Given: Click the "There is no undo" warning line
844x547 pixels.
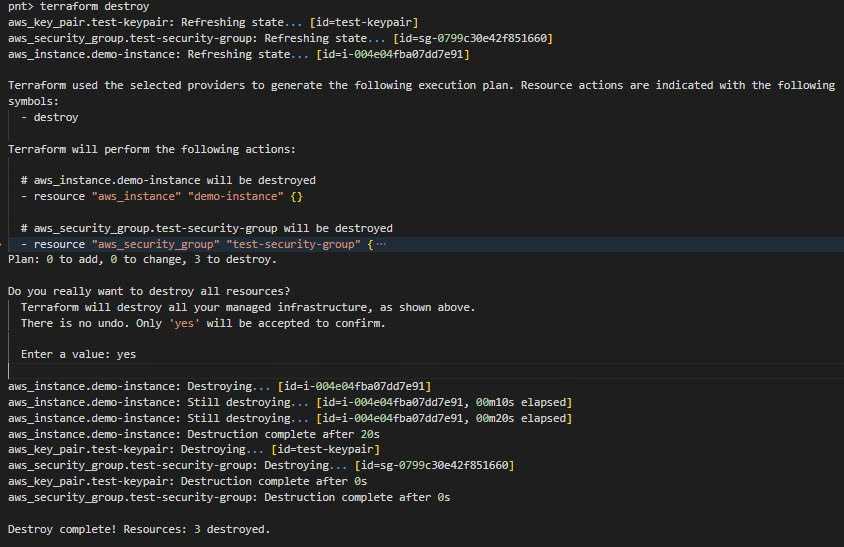Looking at the screenshot, I should click(202, 323).
